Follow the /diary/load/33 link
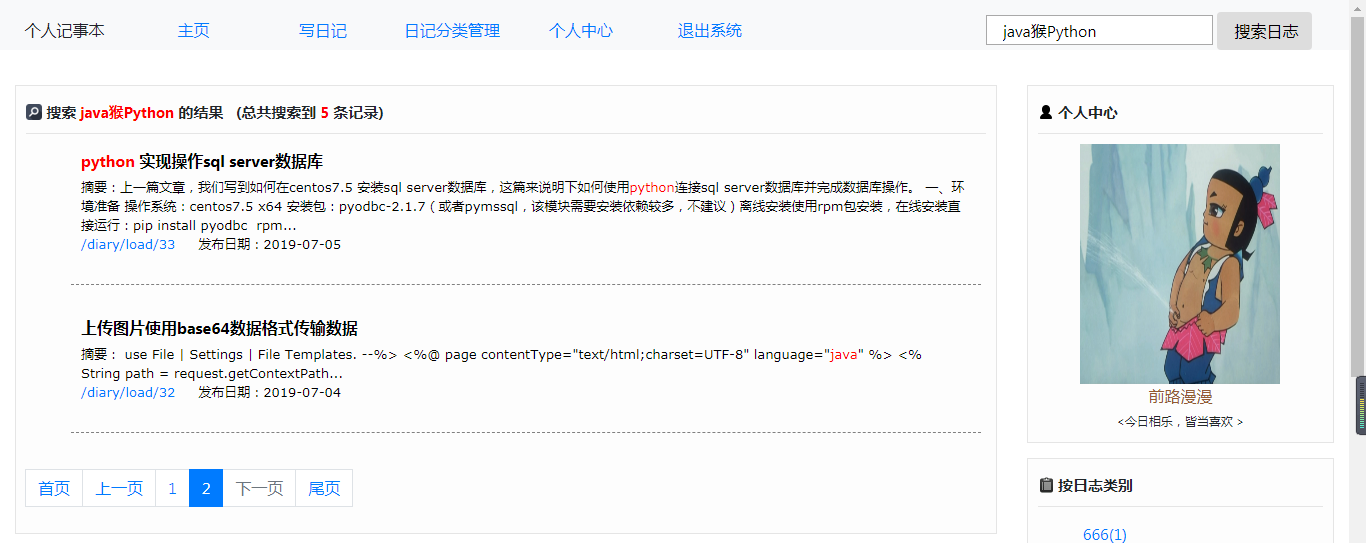 click(x=128, y=244)
